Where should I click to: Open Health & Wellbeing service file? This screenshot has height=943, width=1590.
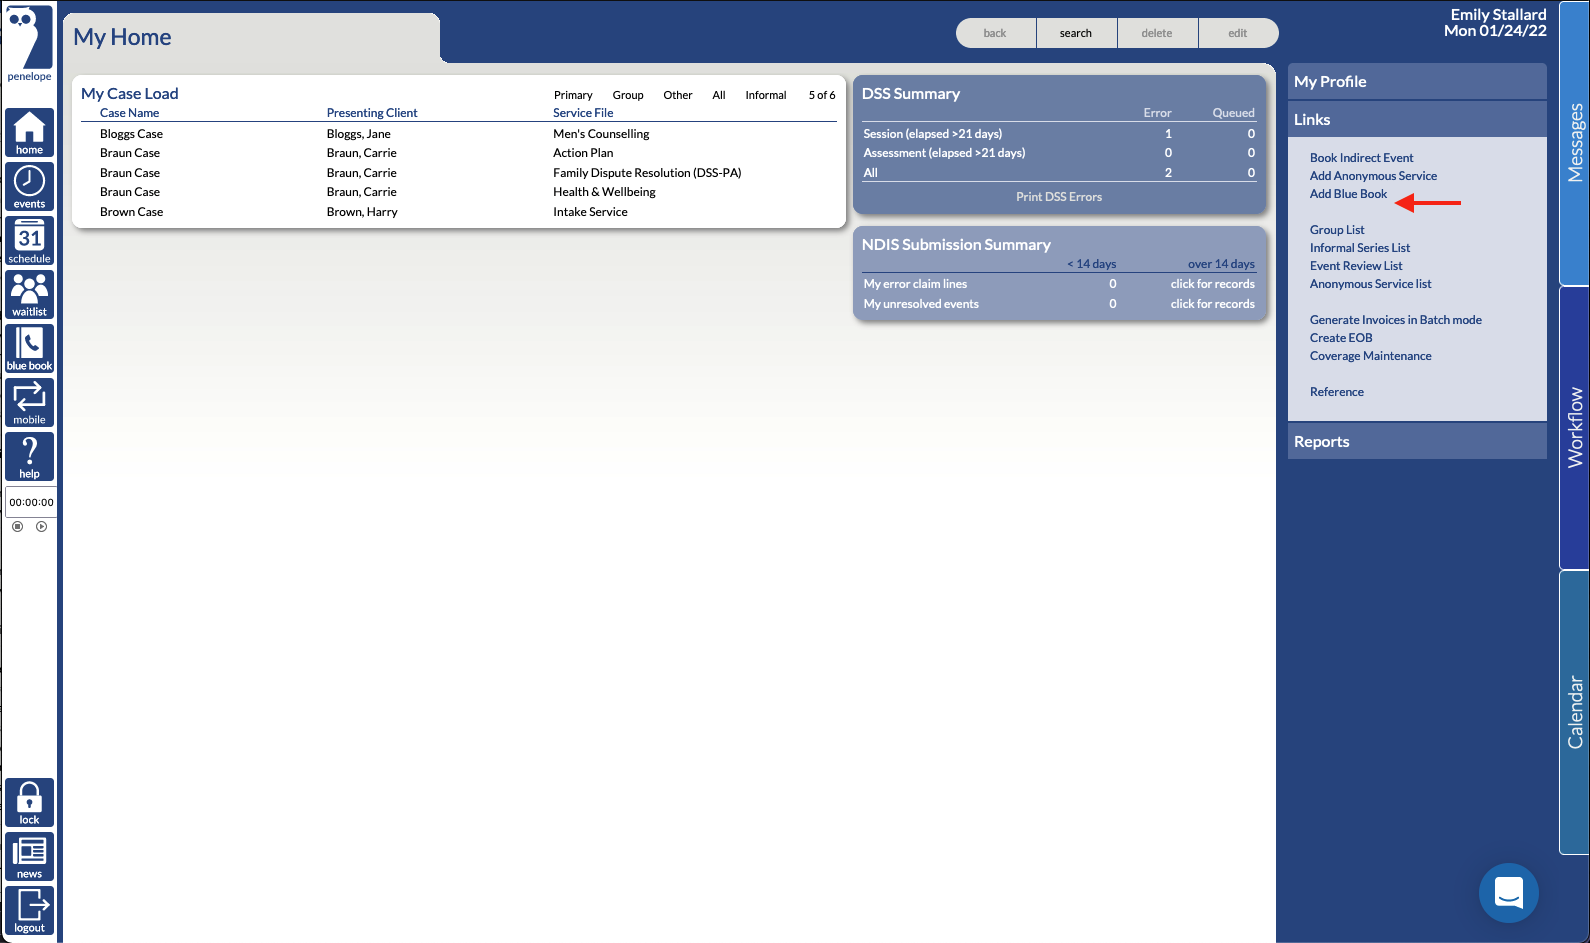[604, 192]
